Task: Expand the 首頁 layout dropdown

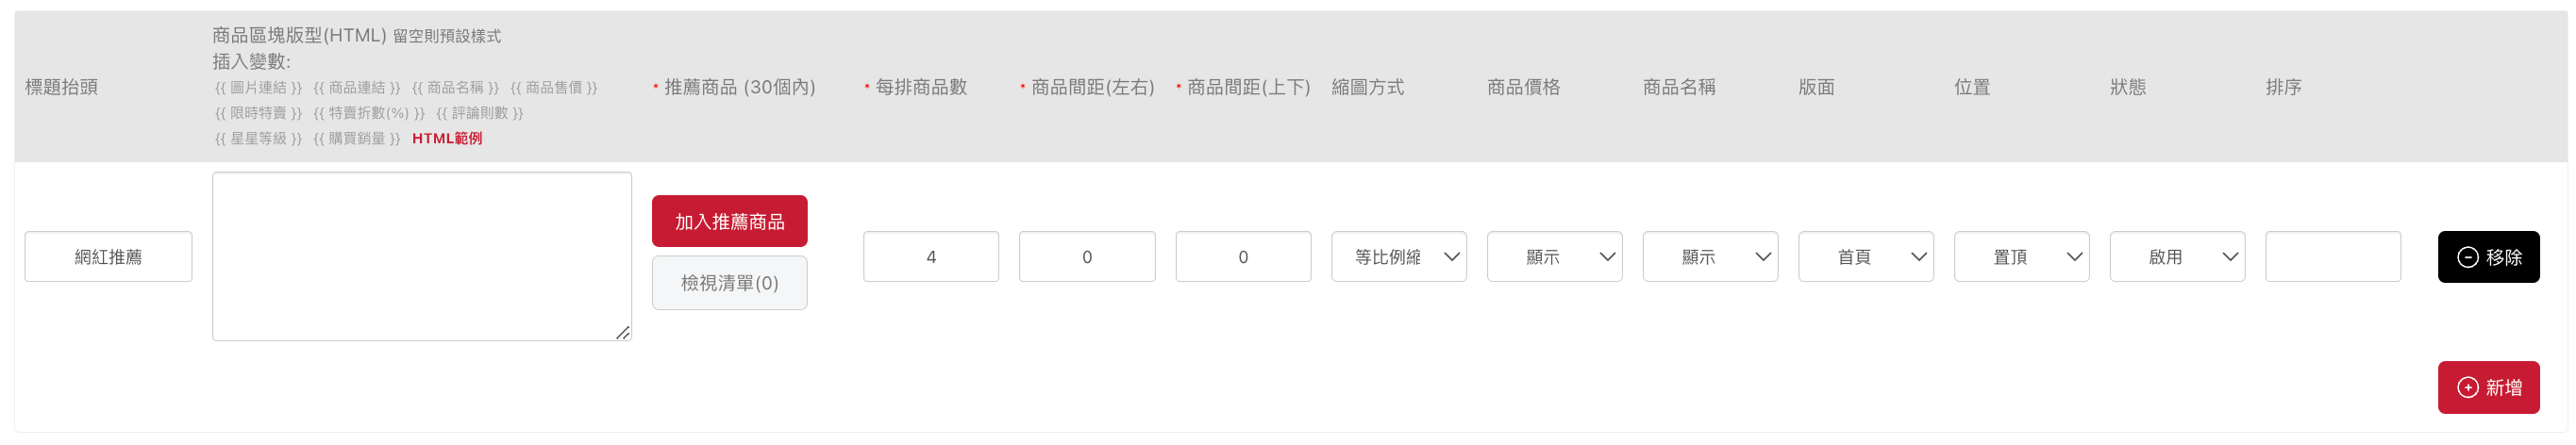Action: pos(1865,257)
